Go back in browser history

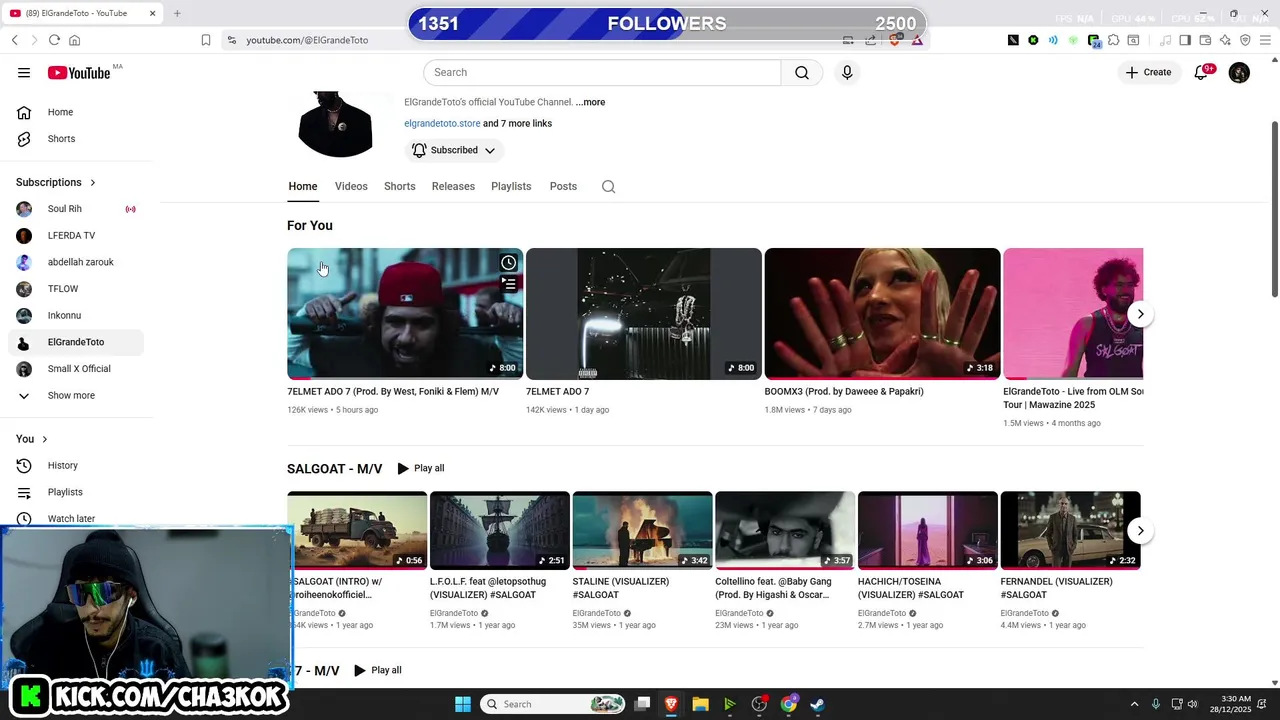click(15, 40)
